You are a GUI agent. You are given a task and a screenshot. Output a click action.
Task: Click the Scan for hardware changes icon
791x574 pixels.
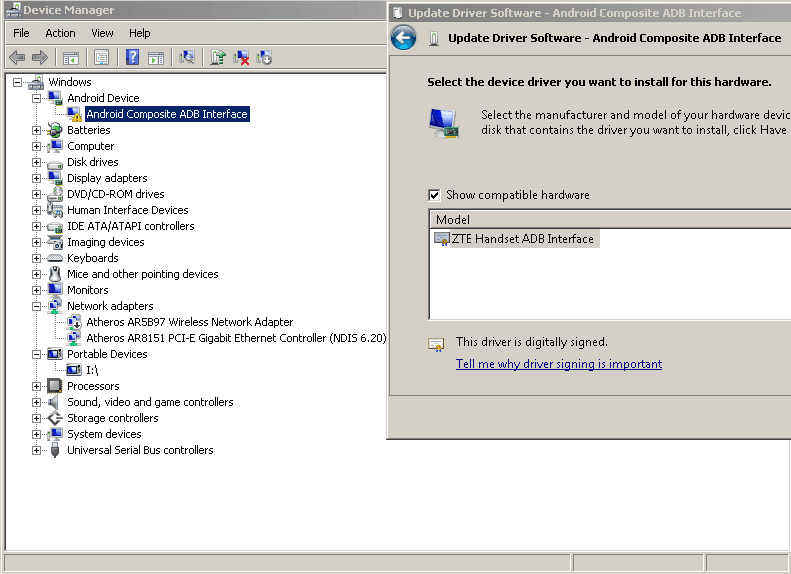pyautogui.click(x=187, y=58)
